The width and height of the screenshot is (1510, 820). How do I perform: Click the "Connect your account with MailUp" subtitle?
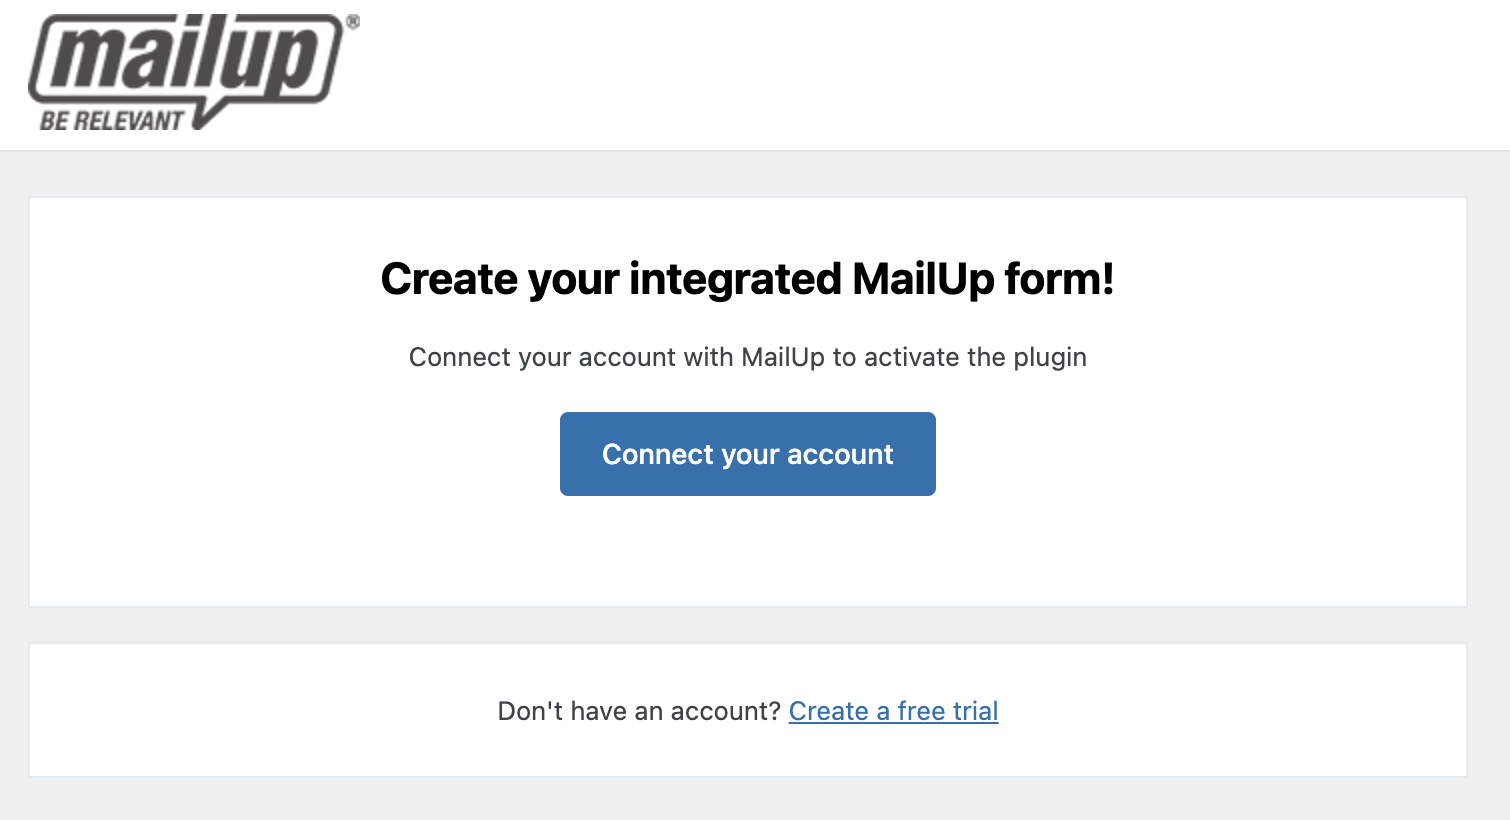click(747, 357)
